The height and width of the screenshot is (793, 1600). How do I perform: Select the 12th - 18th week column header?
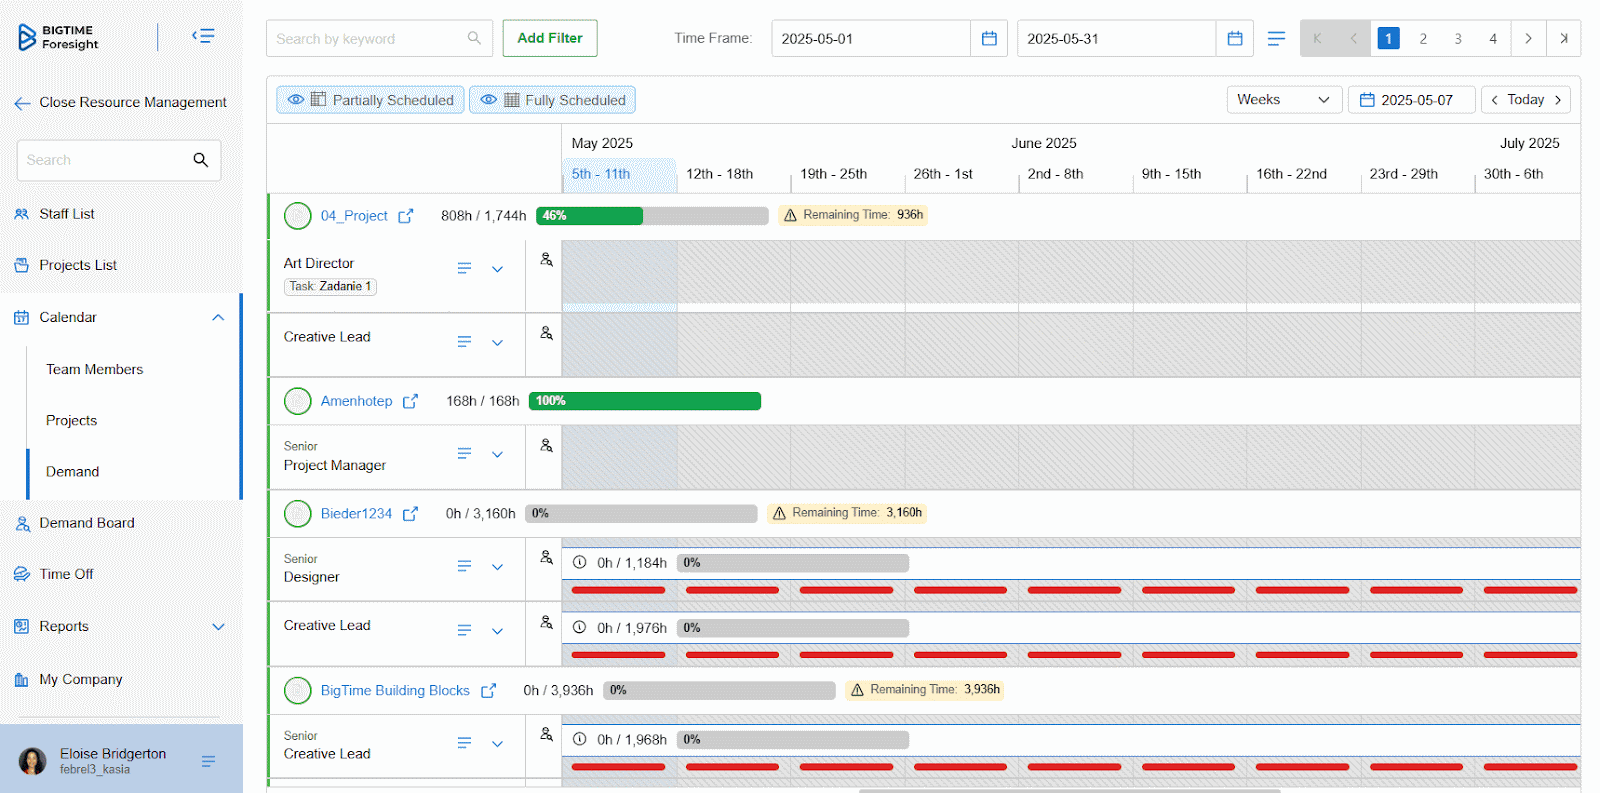click(x=720, y=174)
